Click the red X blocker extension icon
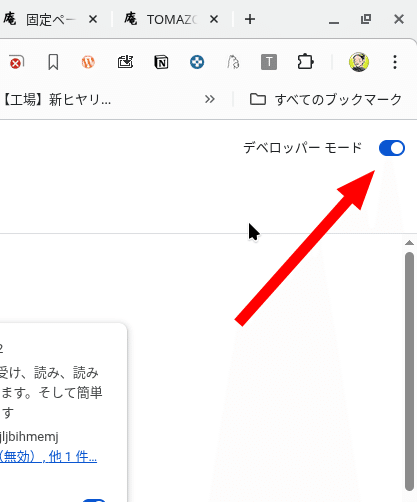 tap(16, 62)
